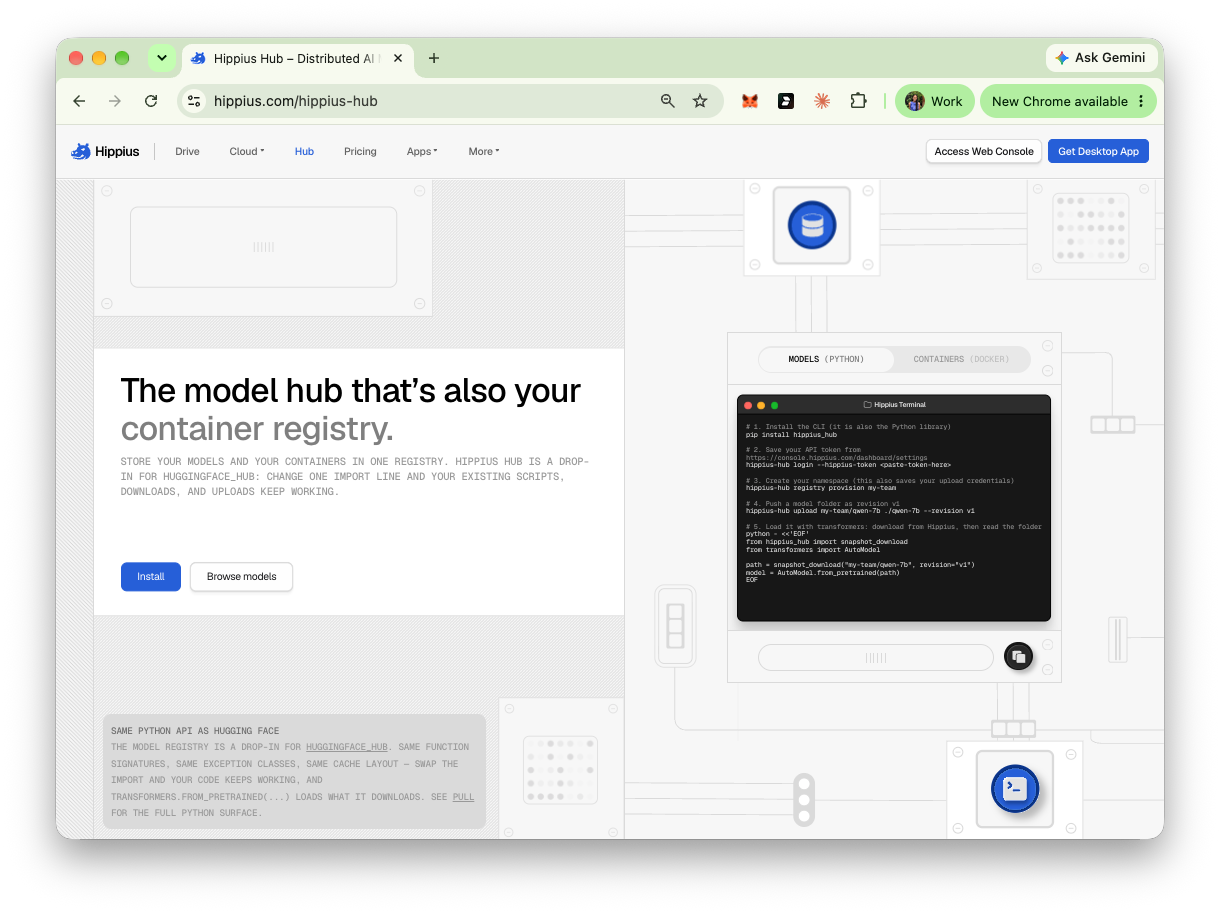
Task: Expand the More dropdown menu
Action: coord(484,151)
